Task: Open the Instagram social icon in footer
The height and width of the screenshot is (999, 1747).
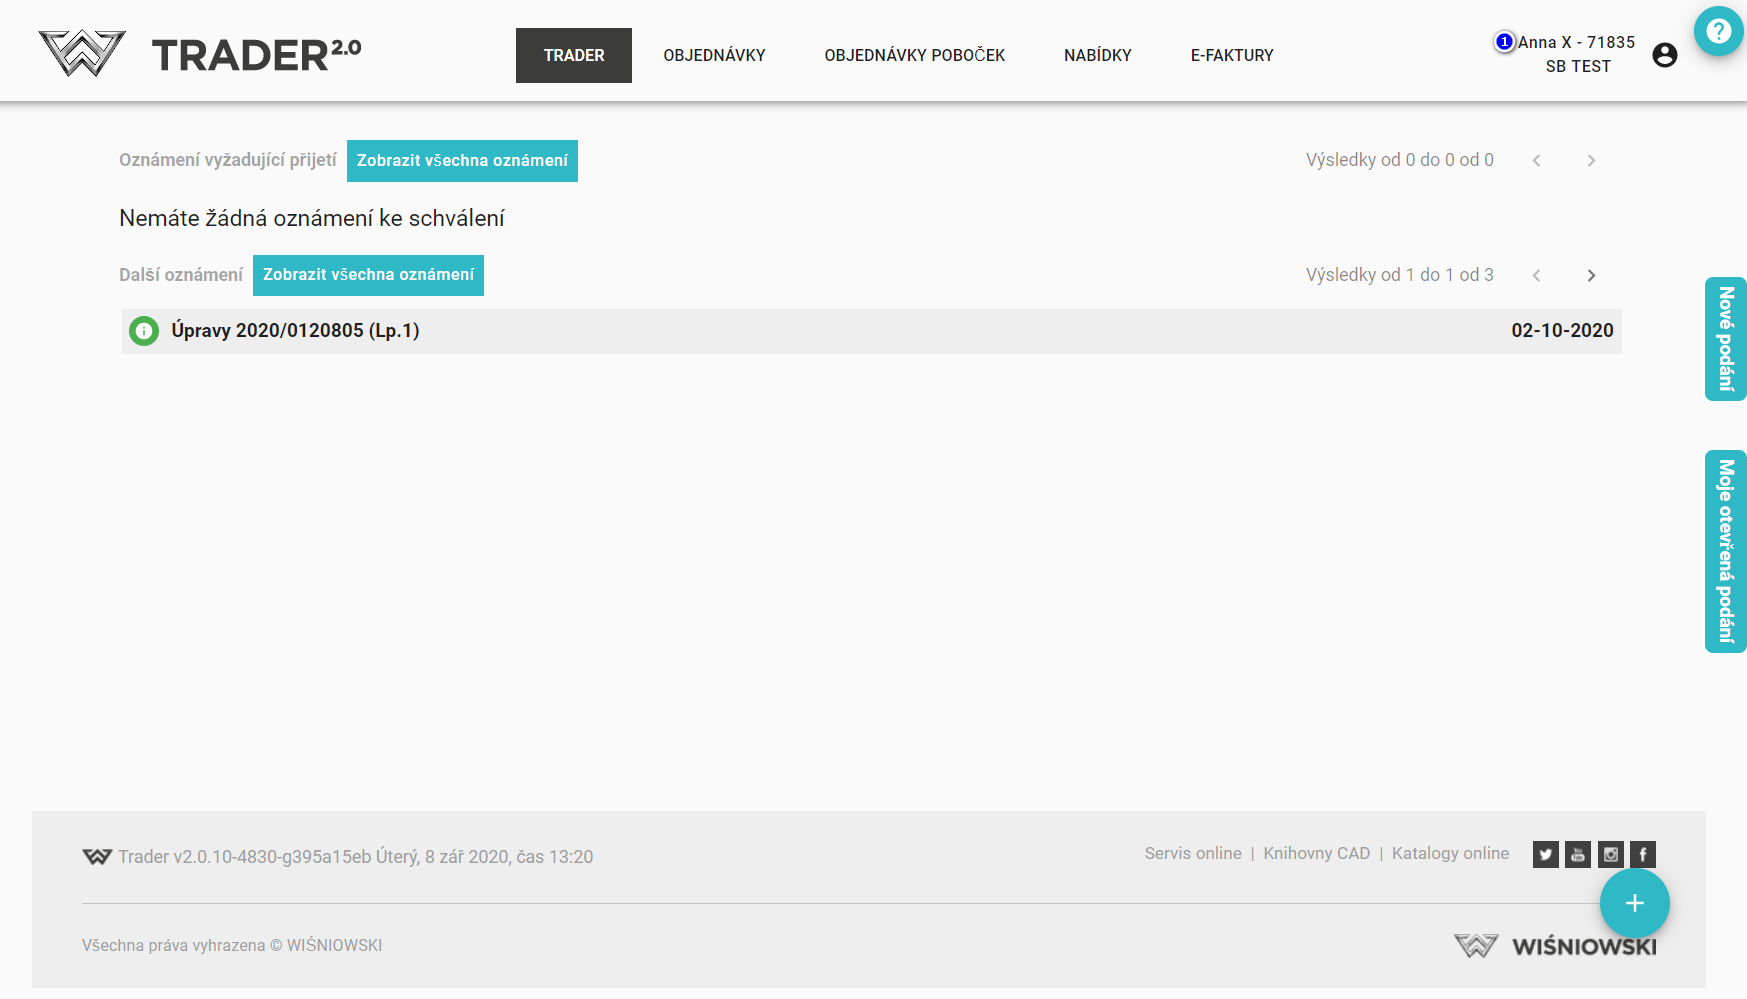Action: [x=1610, y=854]
